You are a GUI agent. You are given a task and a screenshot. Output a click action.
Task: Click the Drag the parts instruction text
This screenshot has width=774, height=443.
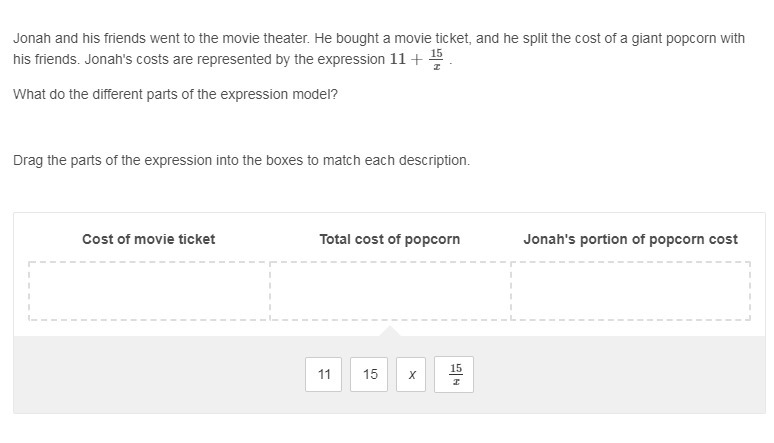click(x=241, y=160)
